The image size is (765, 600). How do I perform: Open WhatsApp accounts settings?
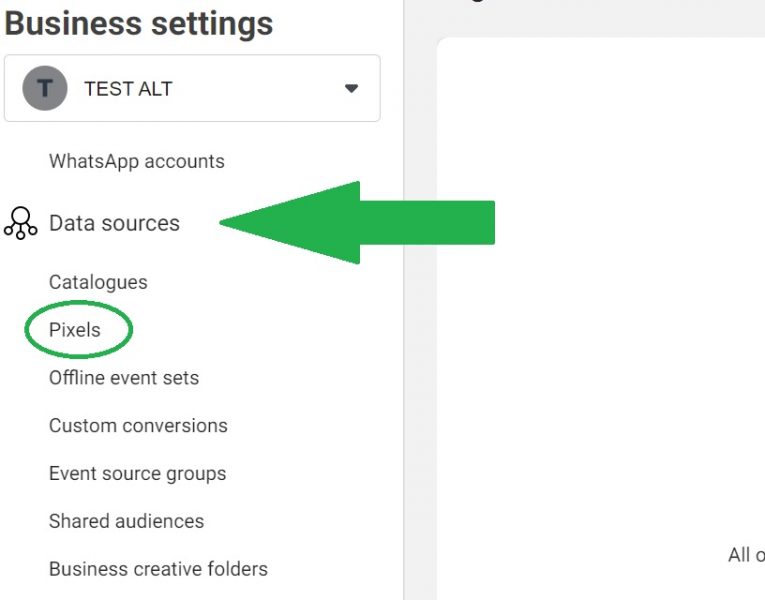[x=136, y=161]
